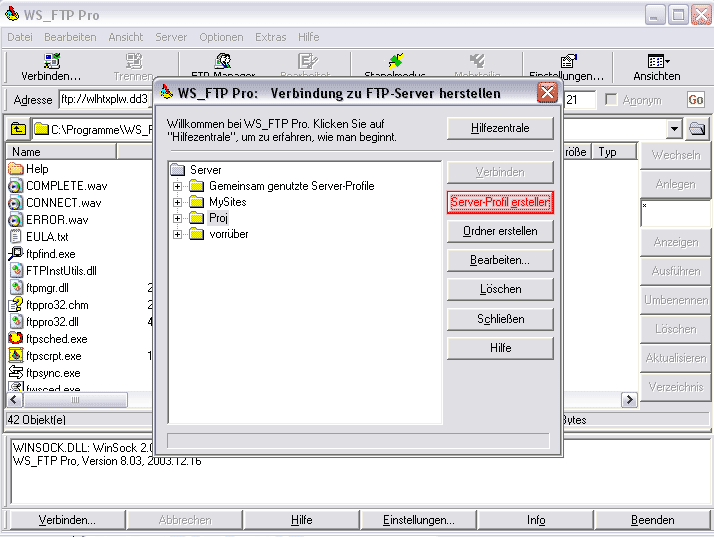Image resolution: width=714 pixels, height=537 pixels.
Task: Click the Beenden button in bottom bar
Action: tap(653, 520)
